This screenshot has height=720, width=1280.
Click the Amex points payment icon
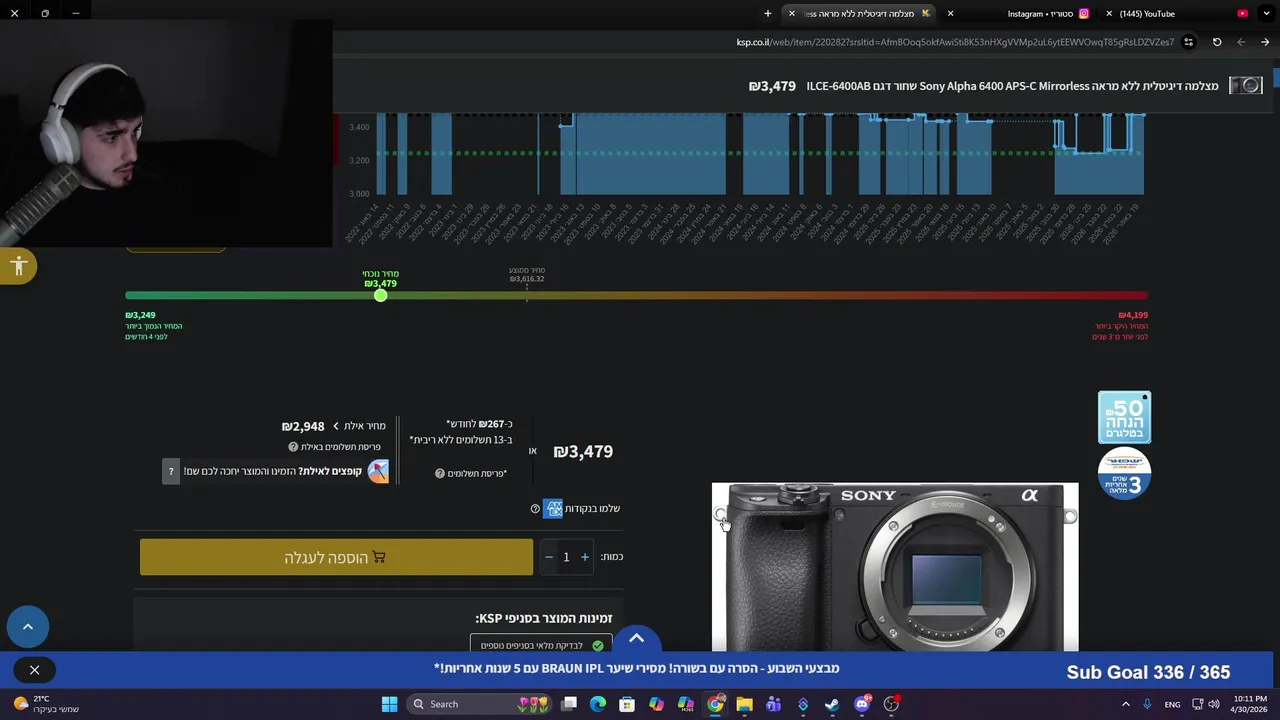[x=553, y=509]
